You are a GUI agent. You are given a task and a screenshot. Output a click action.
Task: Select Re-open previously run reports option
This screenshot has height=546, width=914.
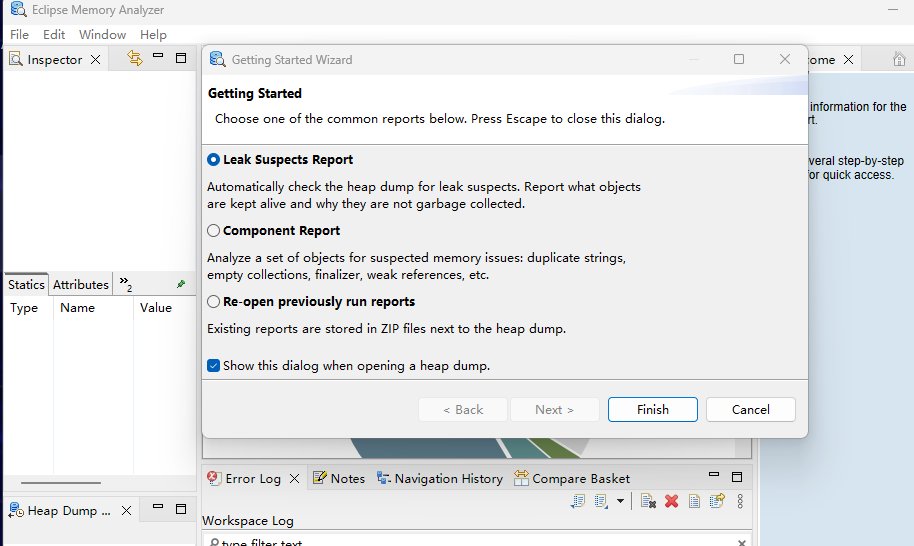coord(213,302)
